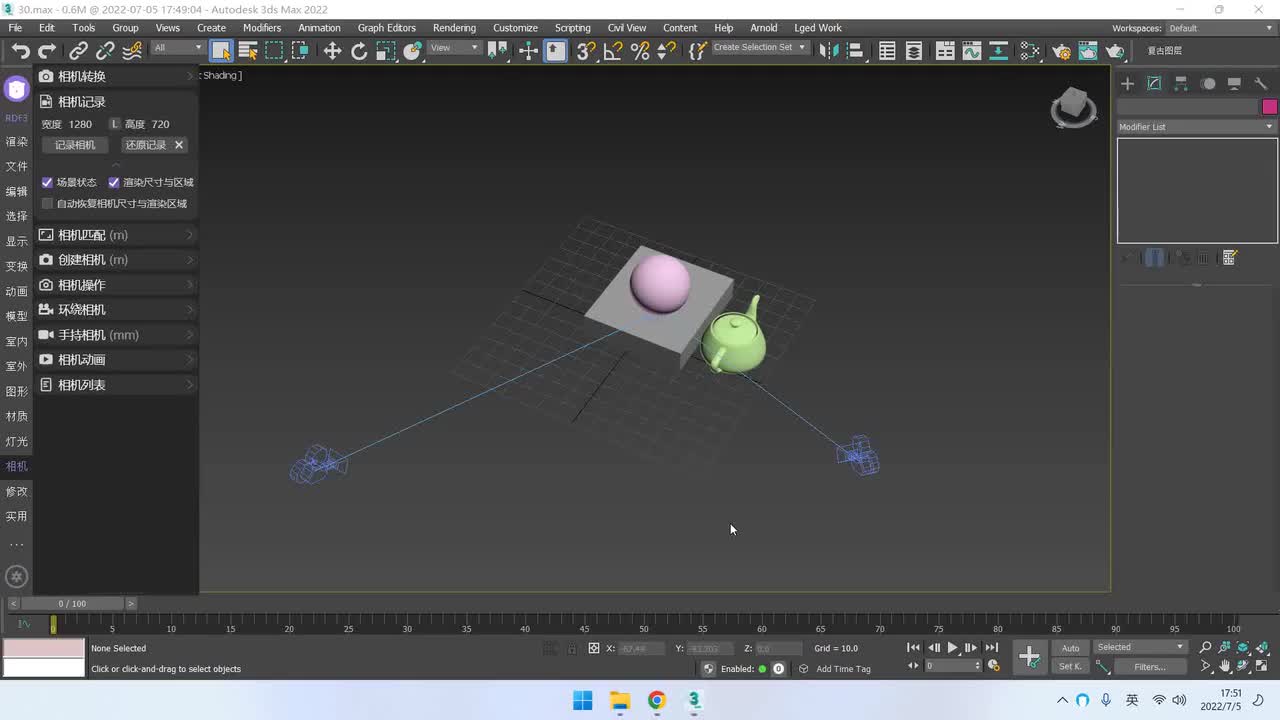Click the Select and Link icon
The height and width of the screenshot is (720, 1280).
78,51
